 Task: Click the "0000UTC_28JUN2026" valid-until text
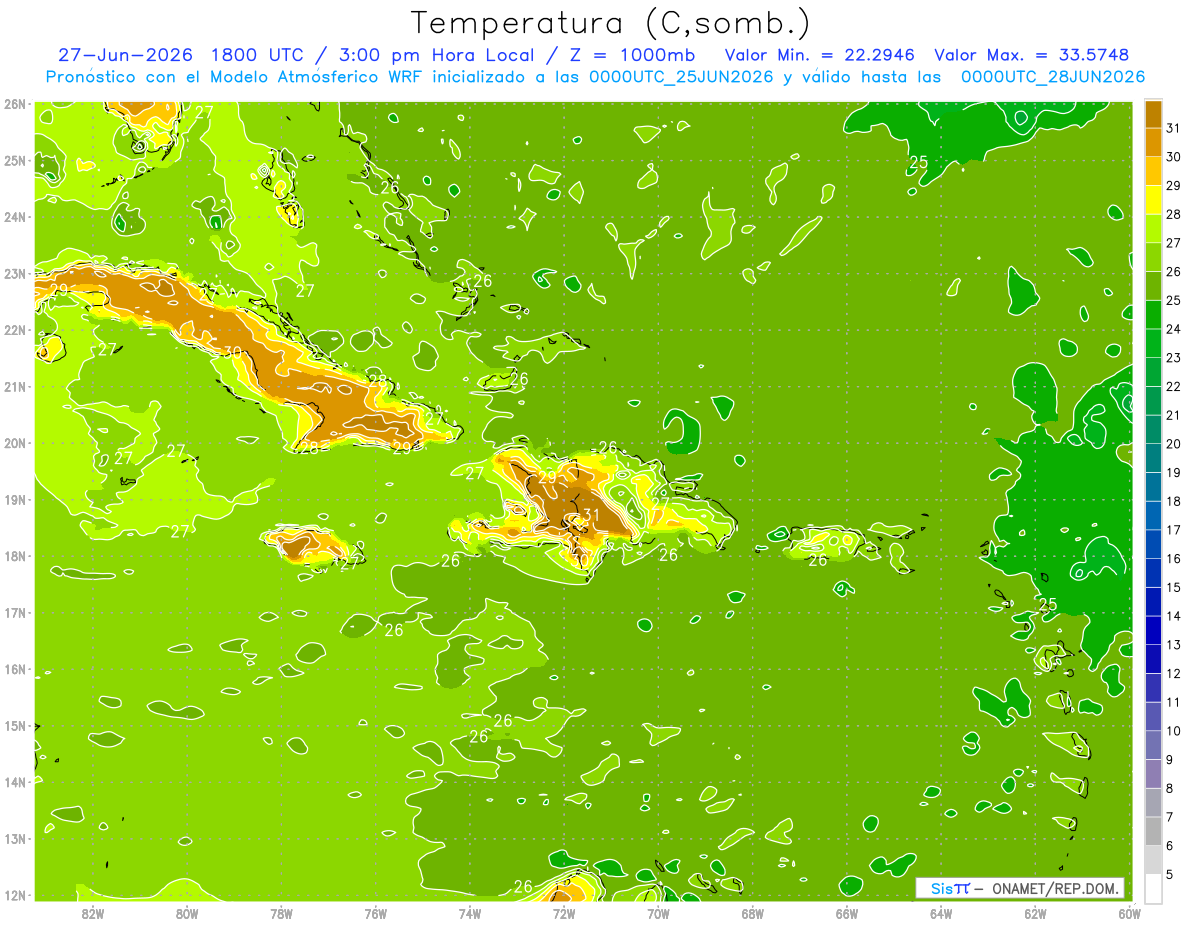(1053, 77)
